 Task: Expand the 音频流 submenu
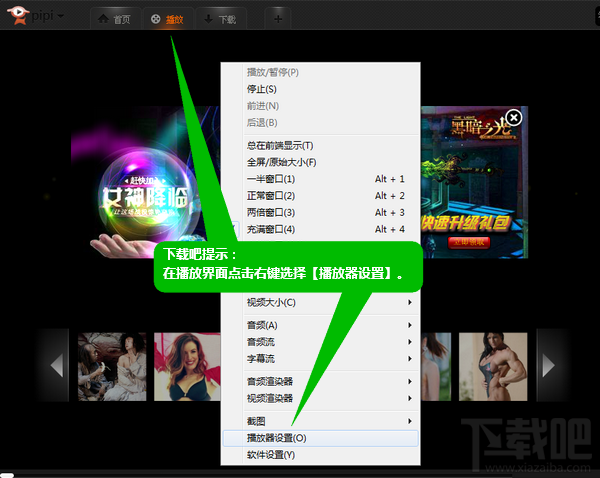coord(320,343)
